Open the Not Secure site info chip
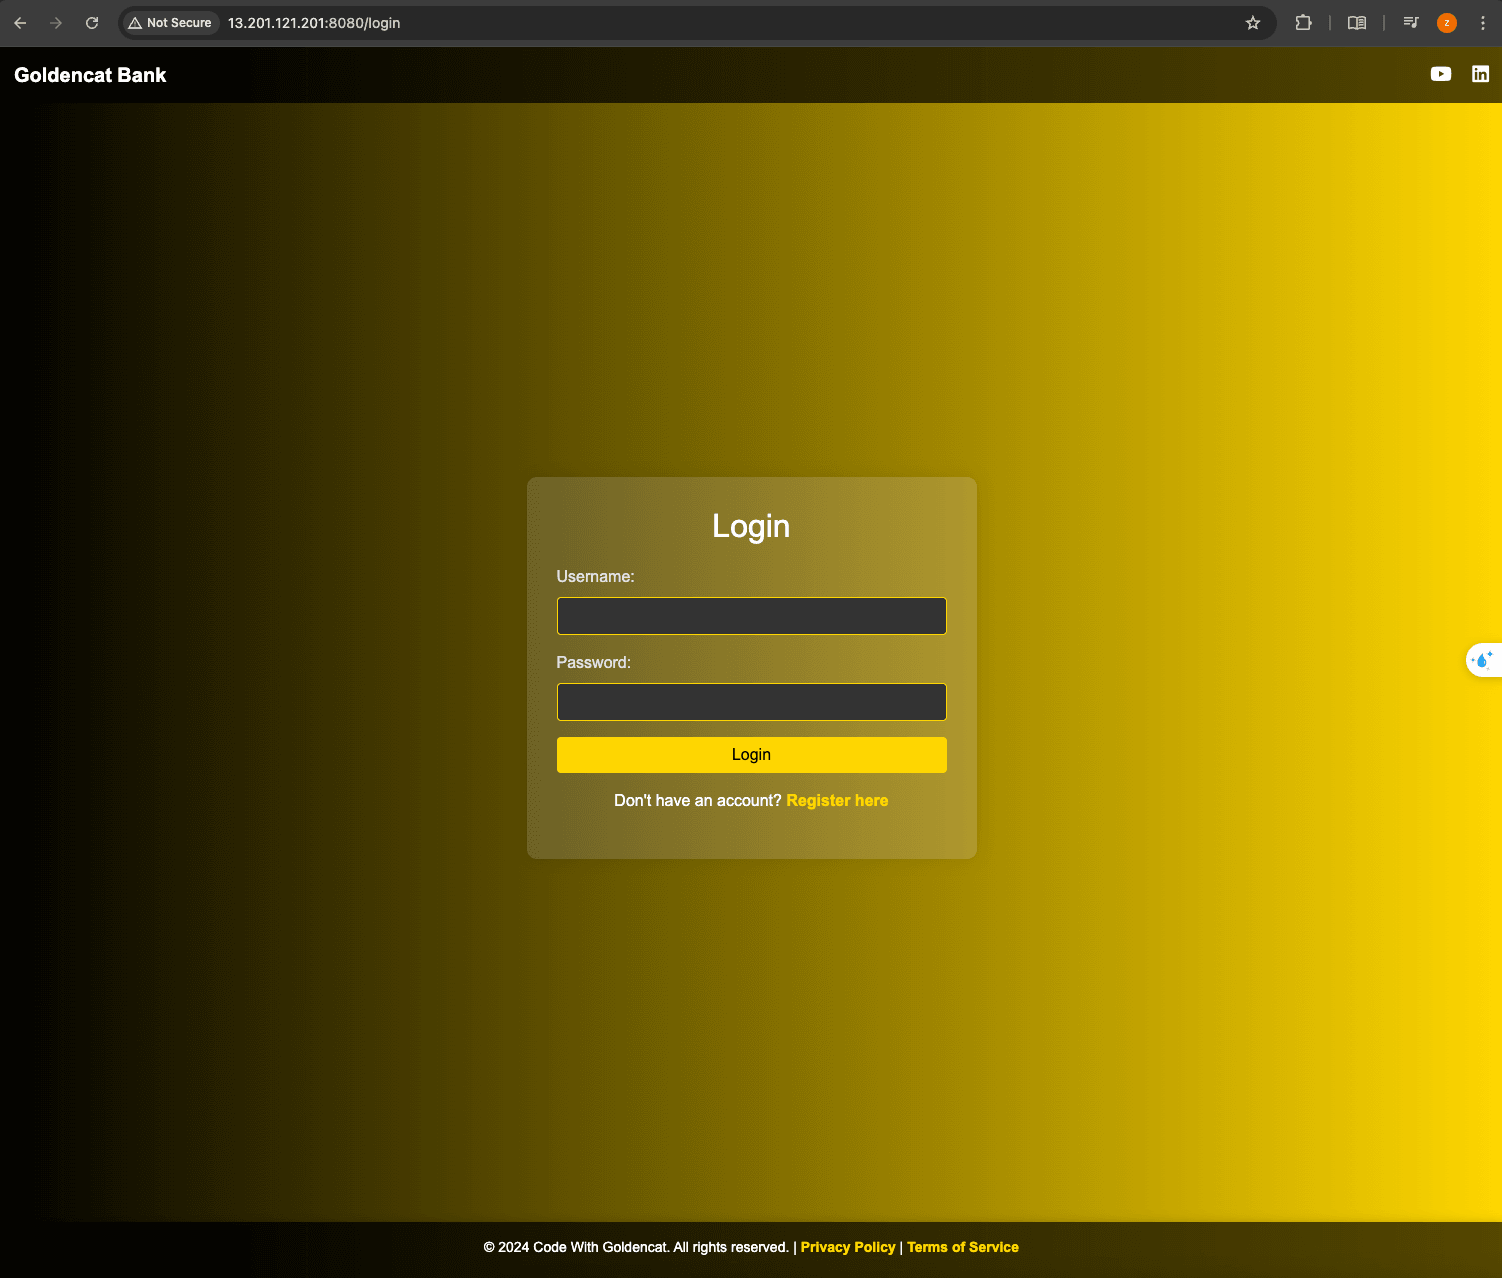Image resolution: width=1502 pixels, height=1278 pixels. (170, 23)
